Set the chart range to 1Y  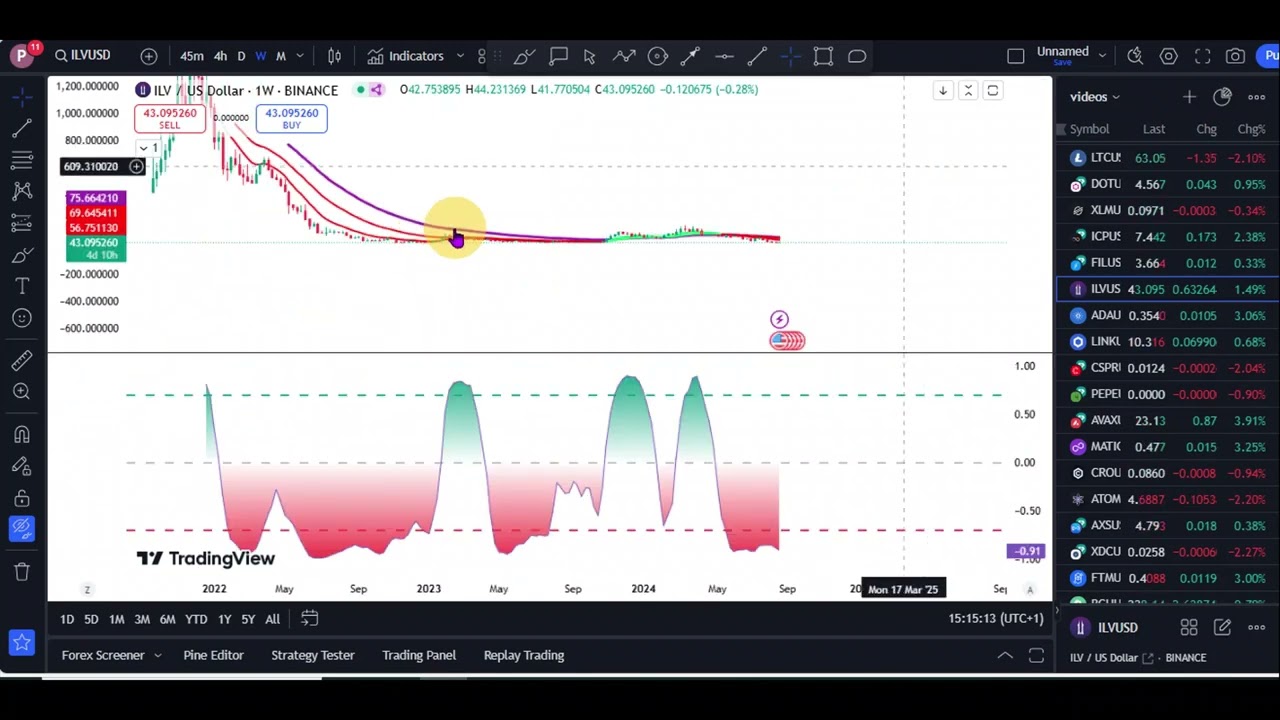(x=224, y=619)
